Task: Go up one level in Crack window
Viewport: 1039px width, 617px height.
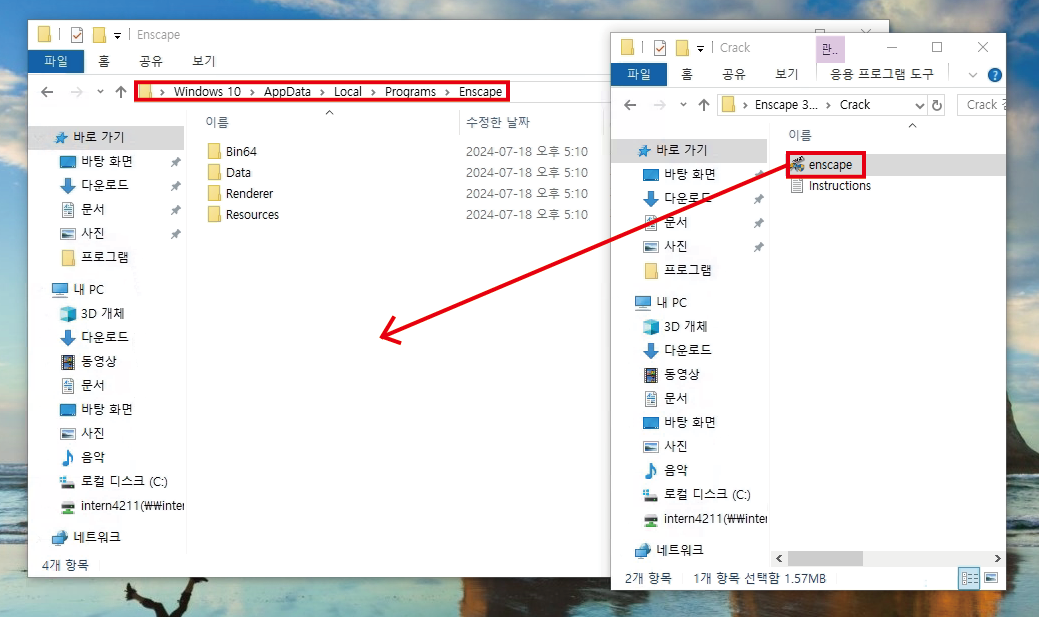Action: [704, 105]
